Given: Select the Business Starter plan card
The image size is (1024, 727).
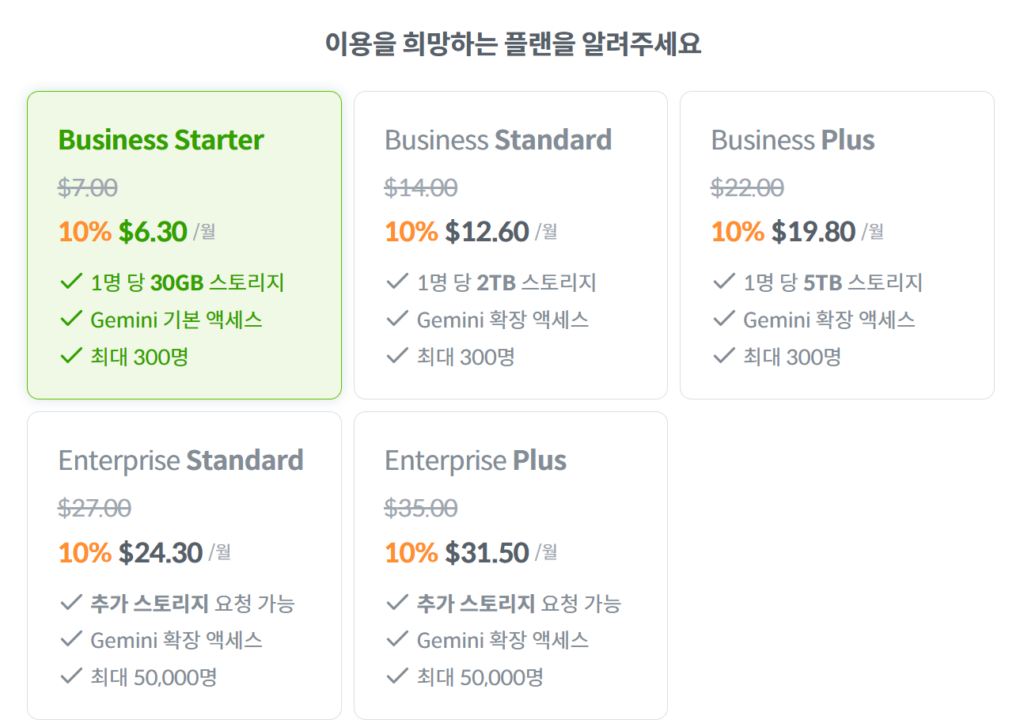Looking at the screenshot, I should [x=184, y=244].
